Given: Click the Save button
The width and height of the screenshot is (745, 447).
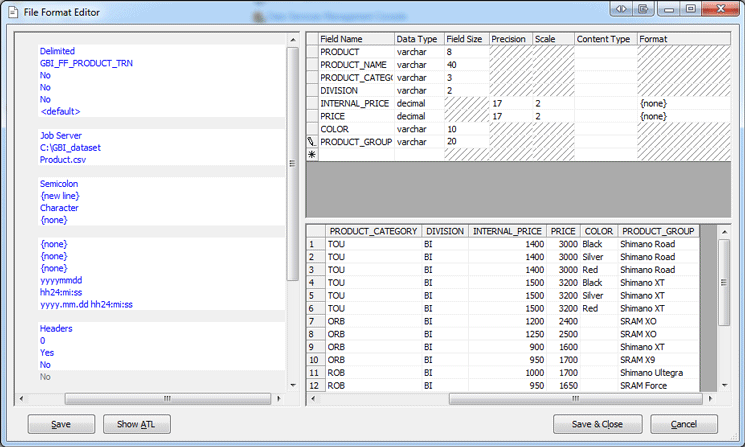Looking at the screenshot, I should [x=61, y=424].
